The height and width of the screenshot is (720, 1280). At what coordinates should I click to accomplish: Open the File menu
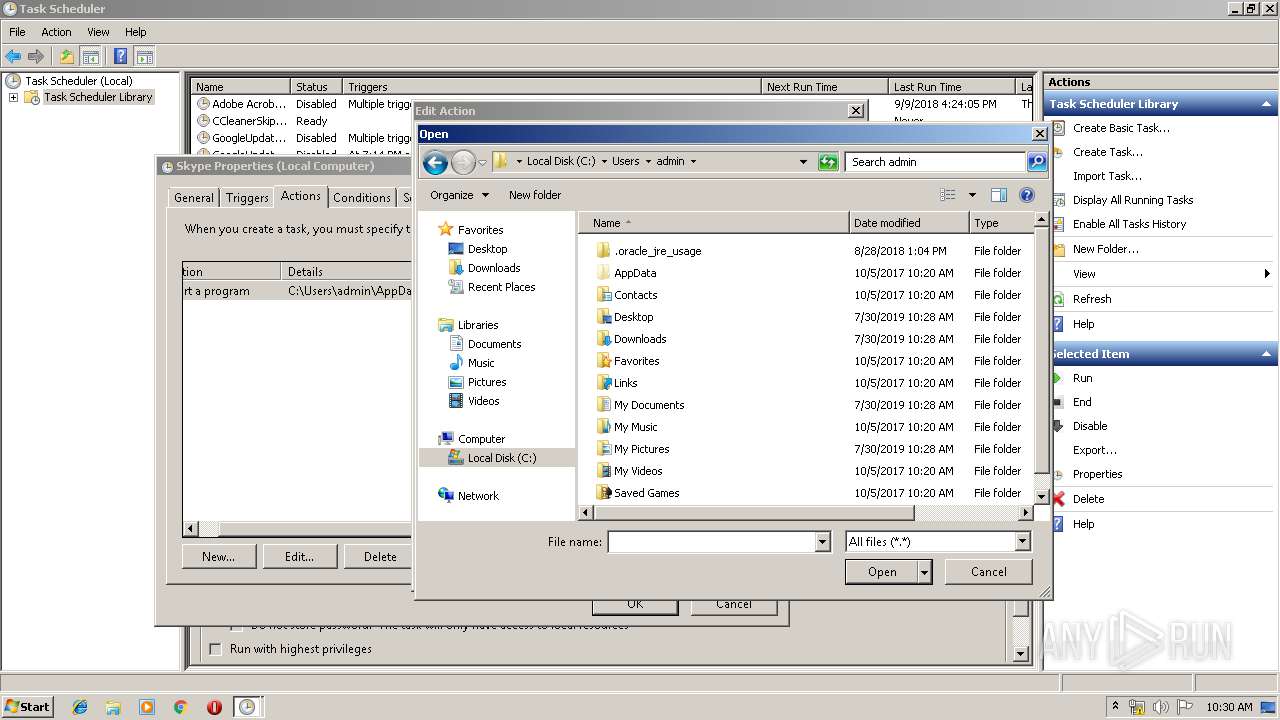[17, 32]
